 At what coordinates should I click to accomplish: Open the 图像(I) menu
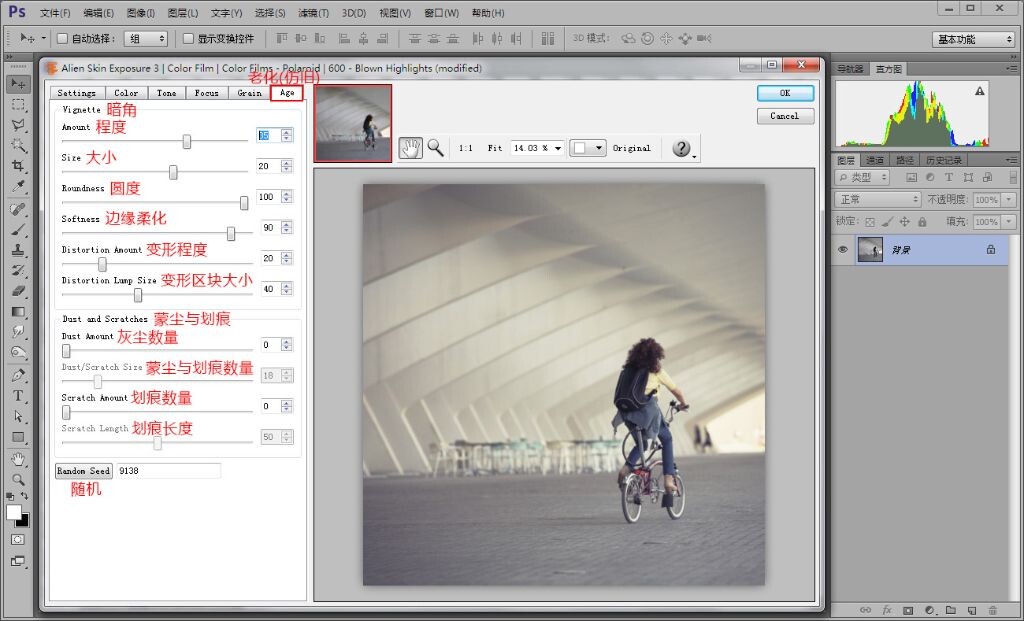tap(140, 12)
